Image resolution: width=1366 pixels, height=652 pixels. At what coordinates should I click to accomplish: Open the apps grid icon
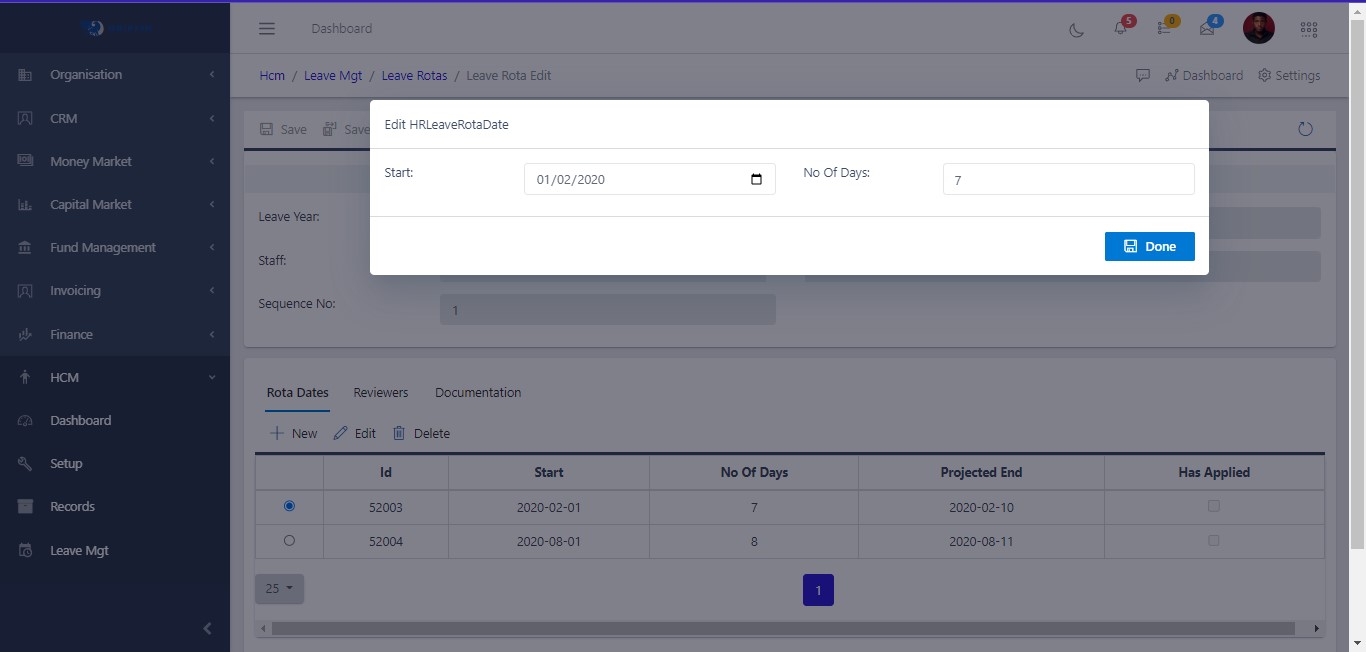(x=1308, y=29)
